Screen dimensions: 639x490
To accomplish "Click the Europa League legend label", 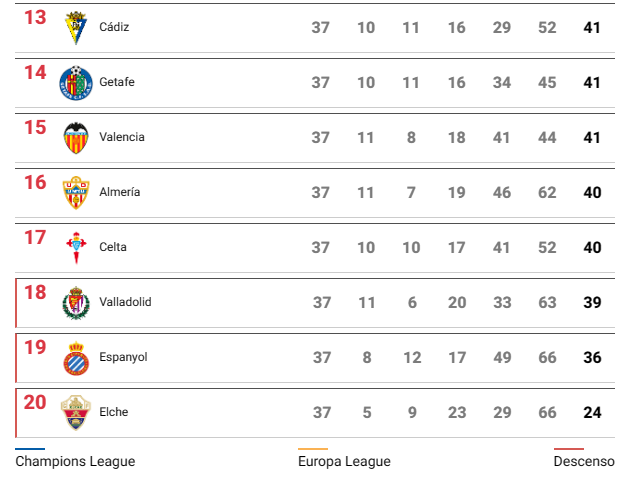I will (x=344, y=462).
